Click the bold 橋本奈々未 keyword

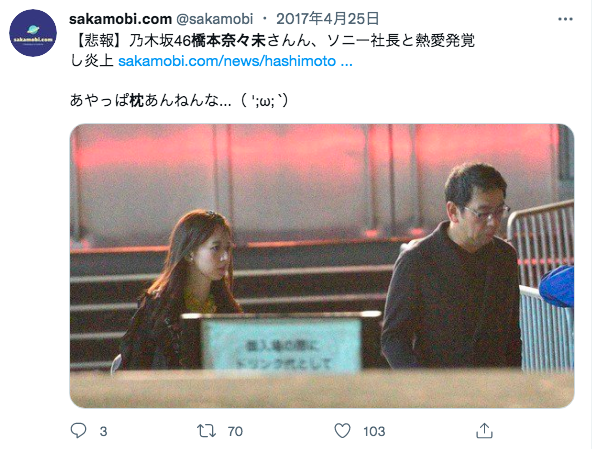(x=228, y=40)
